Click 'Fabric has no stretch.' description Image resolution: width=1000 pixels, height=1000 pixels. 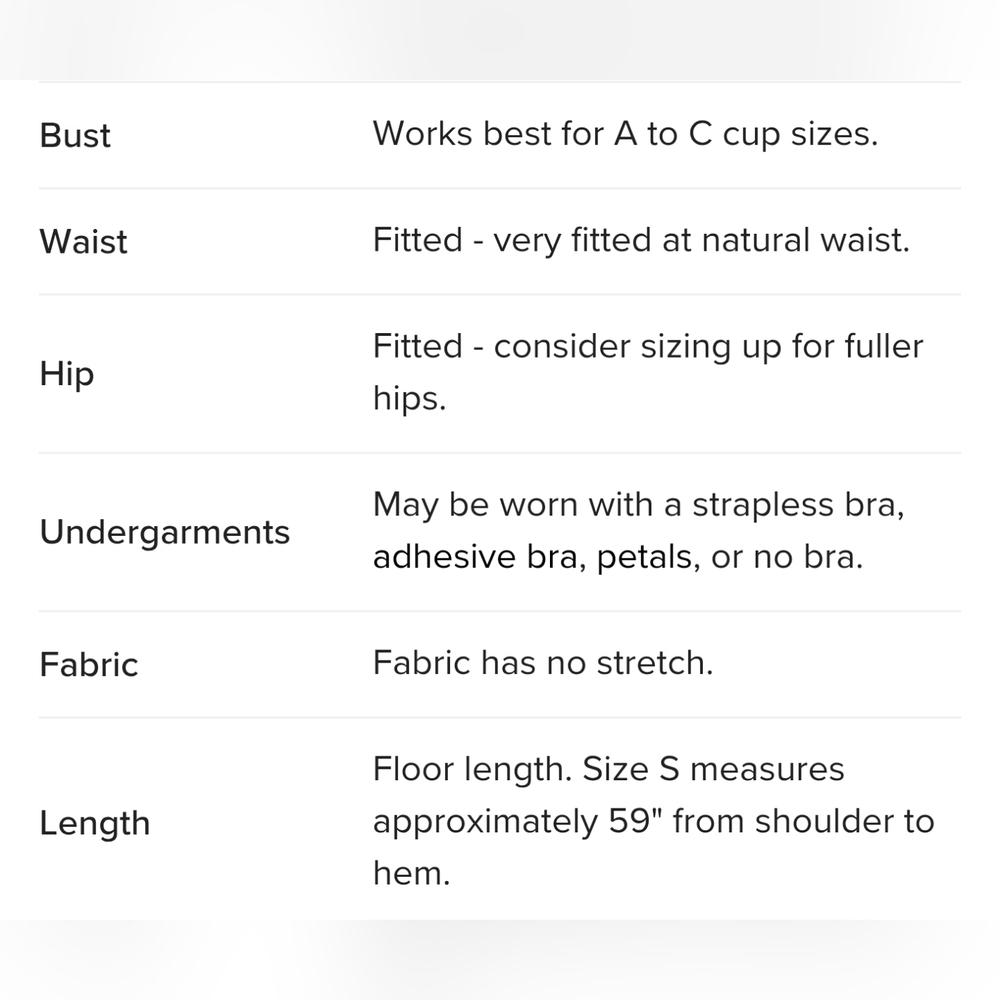coord(543,663)
